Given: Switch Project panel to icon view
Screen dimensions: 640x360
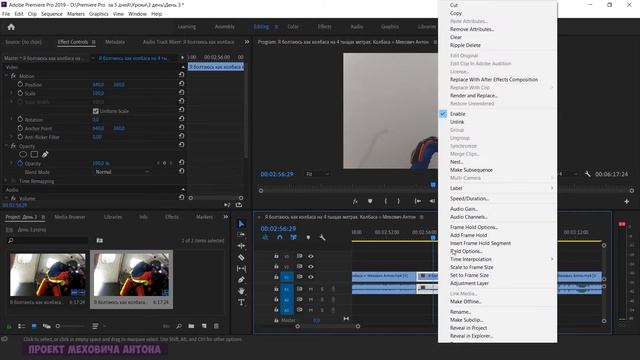Looking at the screenshot, I should coord(34,326).
